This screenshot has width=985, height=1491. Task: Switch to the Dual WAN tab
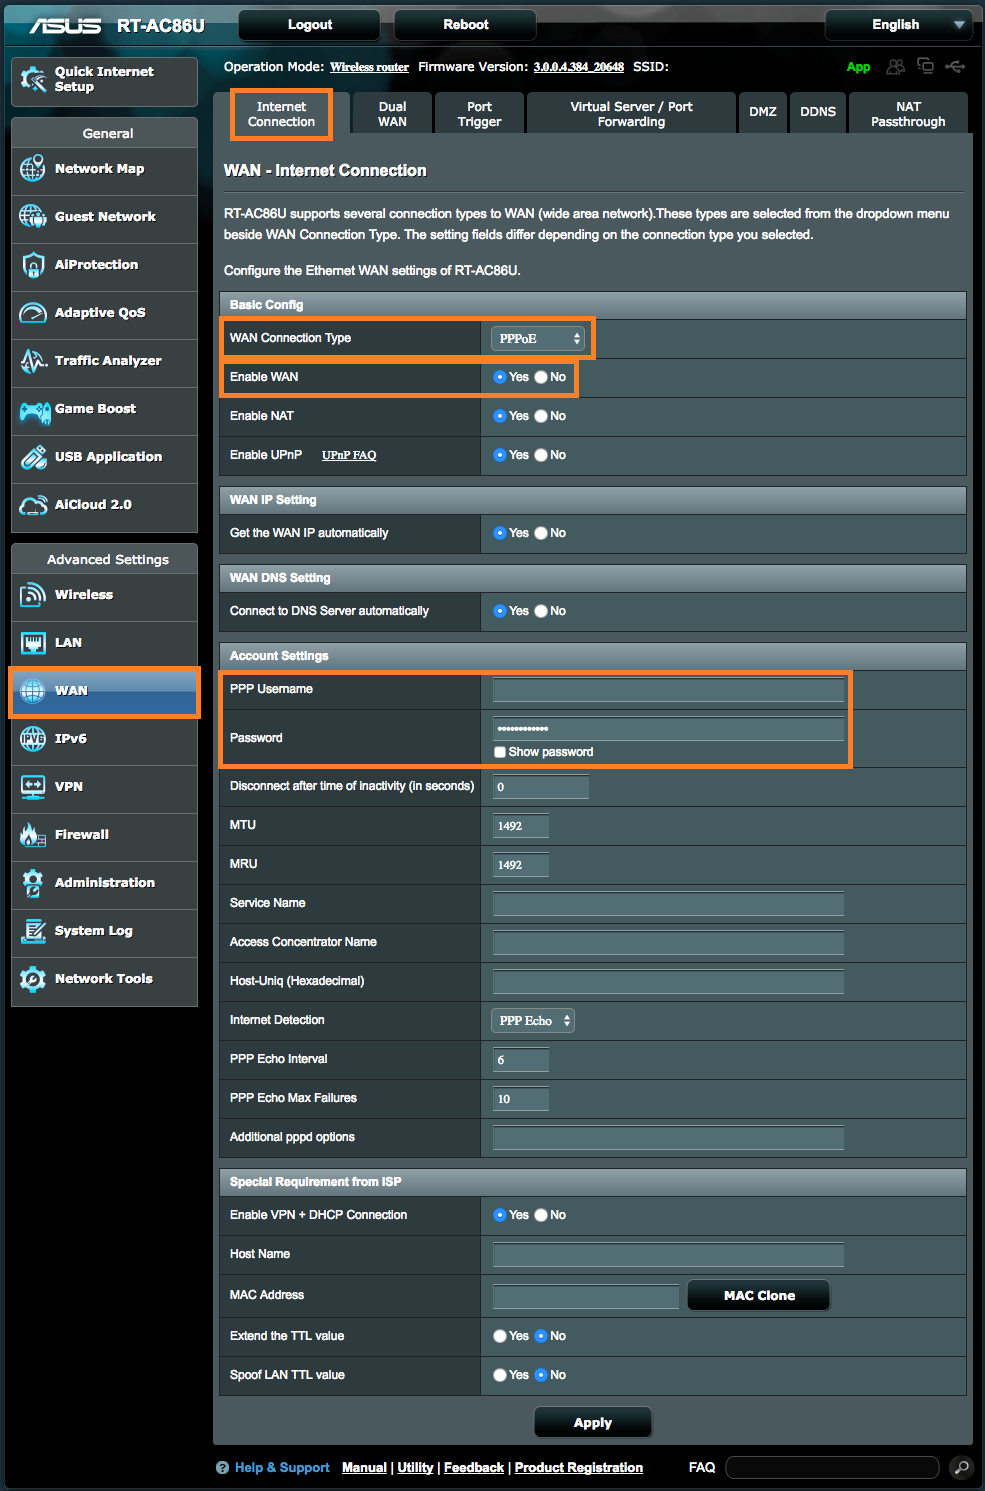click(391, 112)
